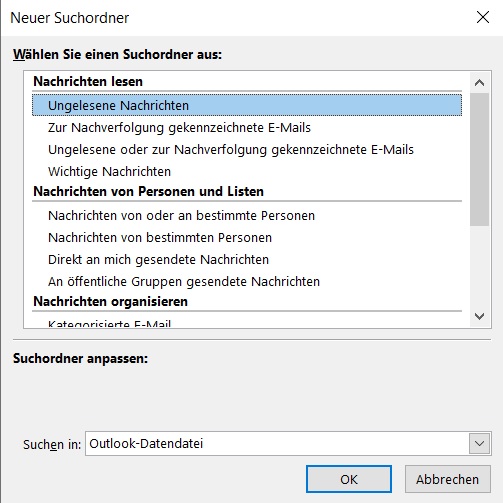Click the Nachrichten organisieren group header
The image size is (503, 503).
[x=110, y=302]
